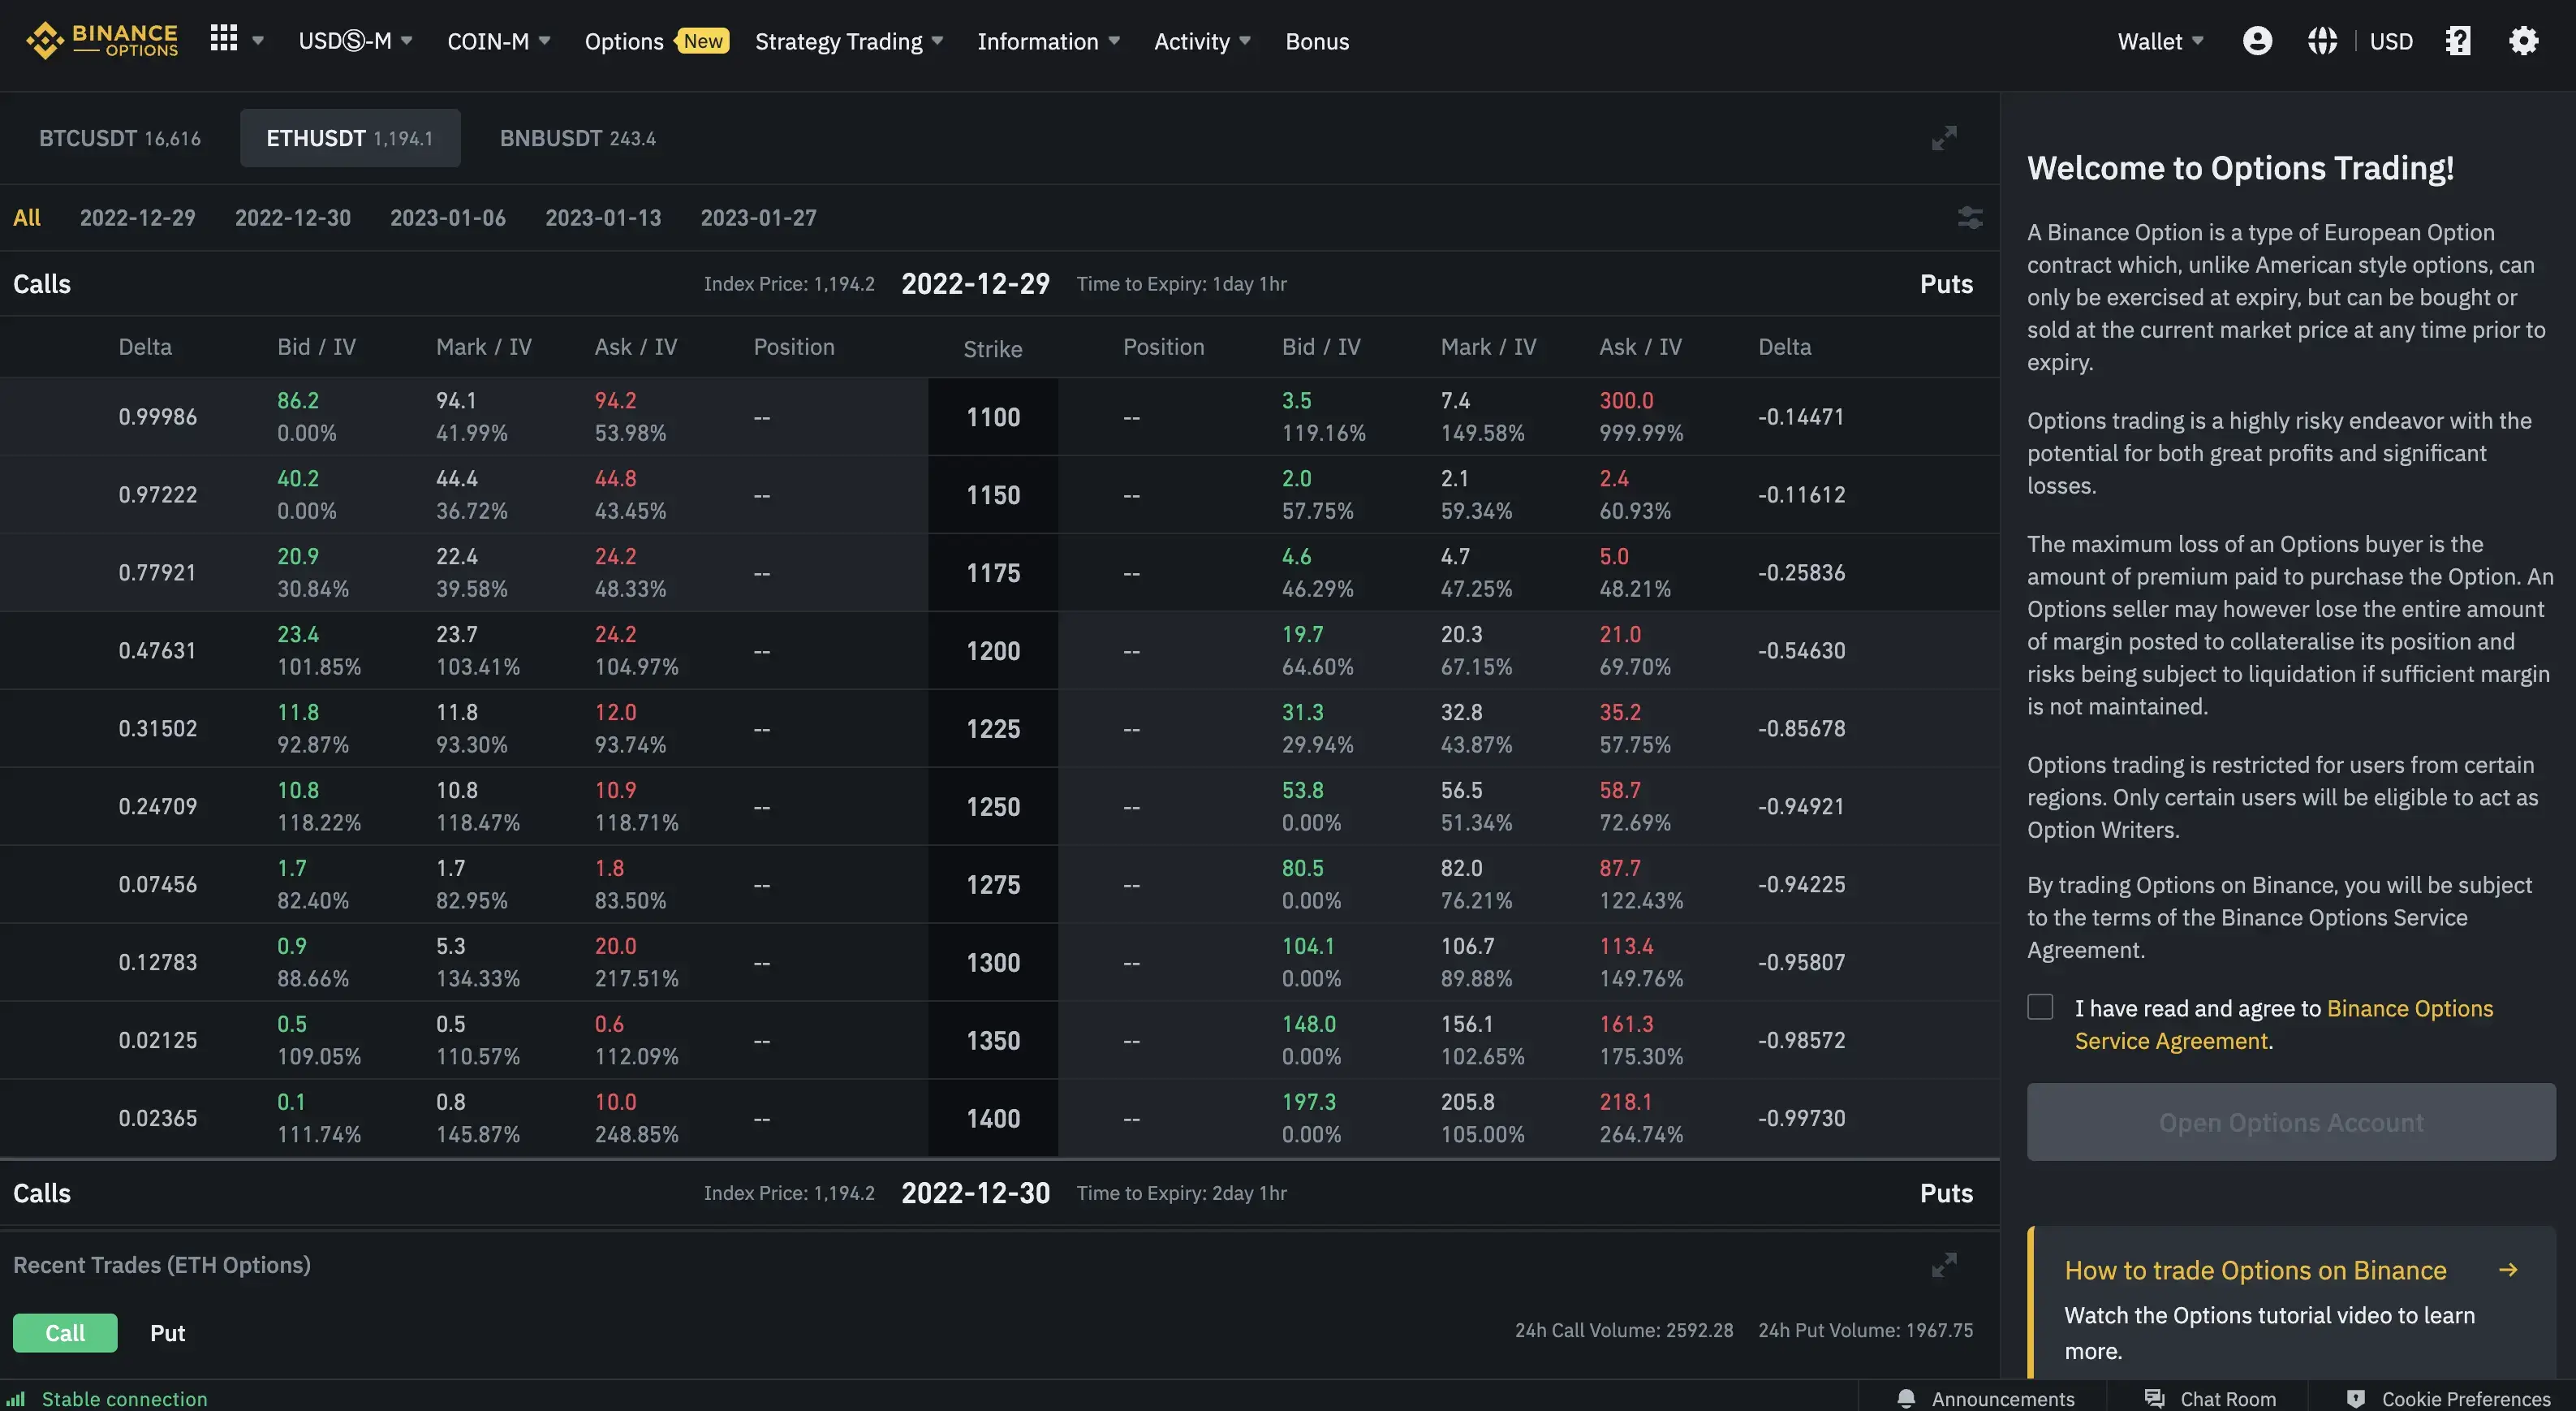Viewport: 2576px width, 1411px height.
Task: Expand the chart fullscreen arrows icon
Action: coord(1943,137)
